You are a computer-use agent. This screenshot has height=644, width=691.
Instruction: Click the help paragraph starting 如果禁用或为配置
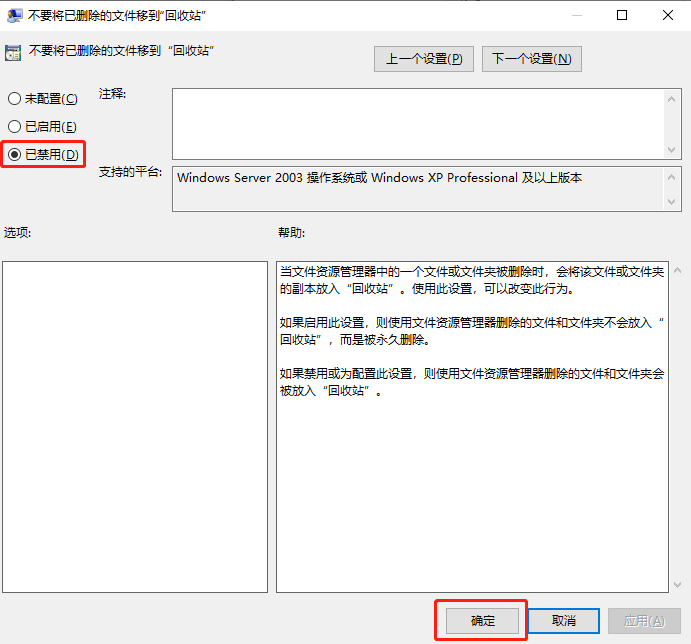[x=472, y=382]
